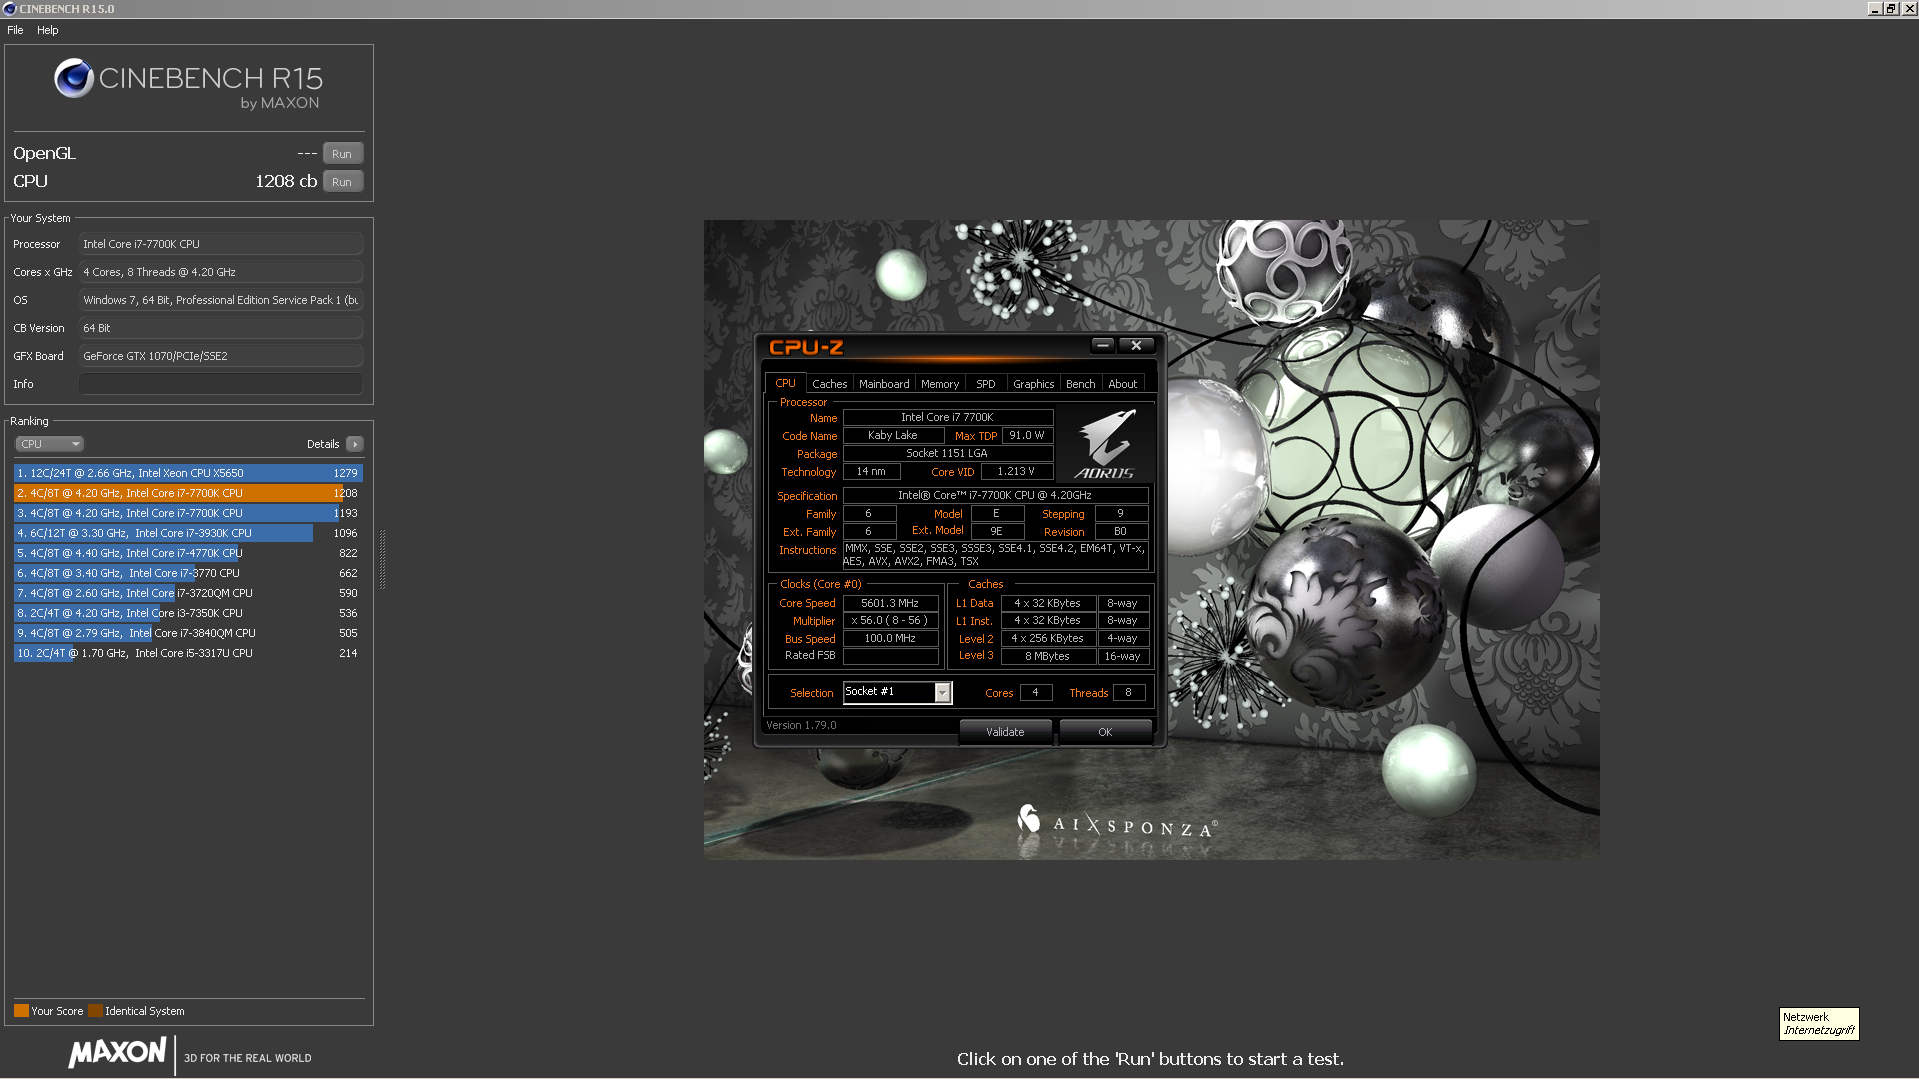Click the panel splitter handle
This screenshot has width=1919, height=1079.
[382, 560]
